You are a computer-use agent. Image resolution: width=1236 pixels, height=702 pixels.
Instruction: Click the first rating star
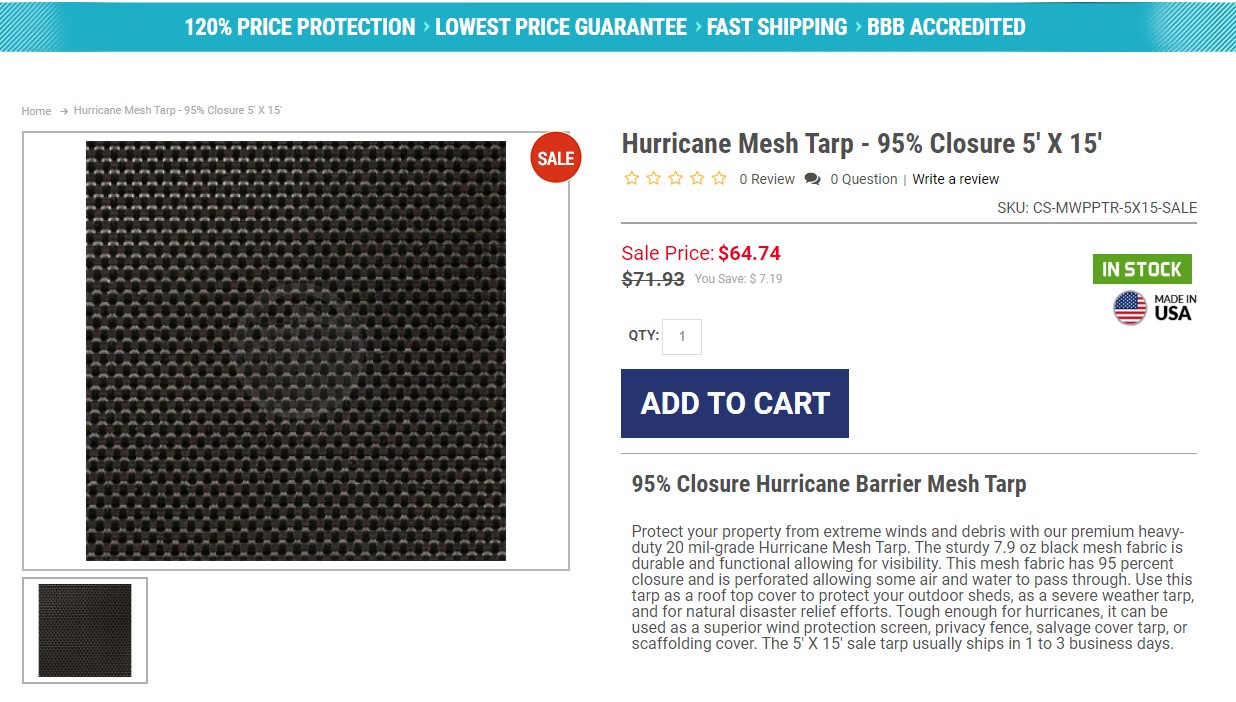pyautogui.click(x=631, y=179)
